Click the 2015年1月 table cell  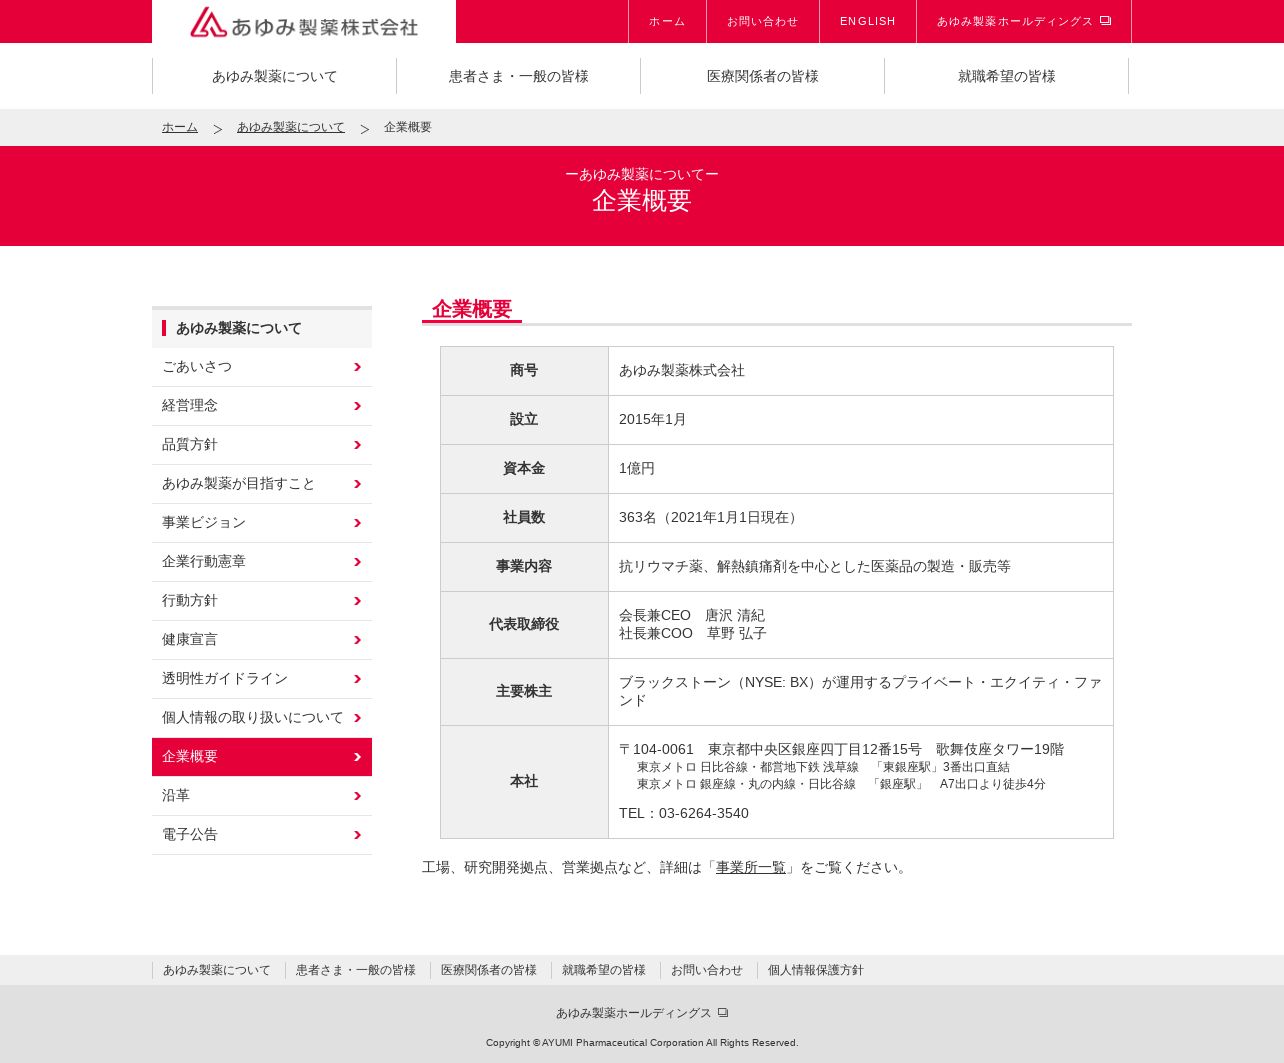[x=861, y=420]
